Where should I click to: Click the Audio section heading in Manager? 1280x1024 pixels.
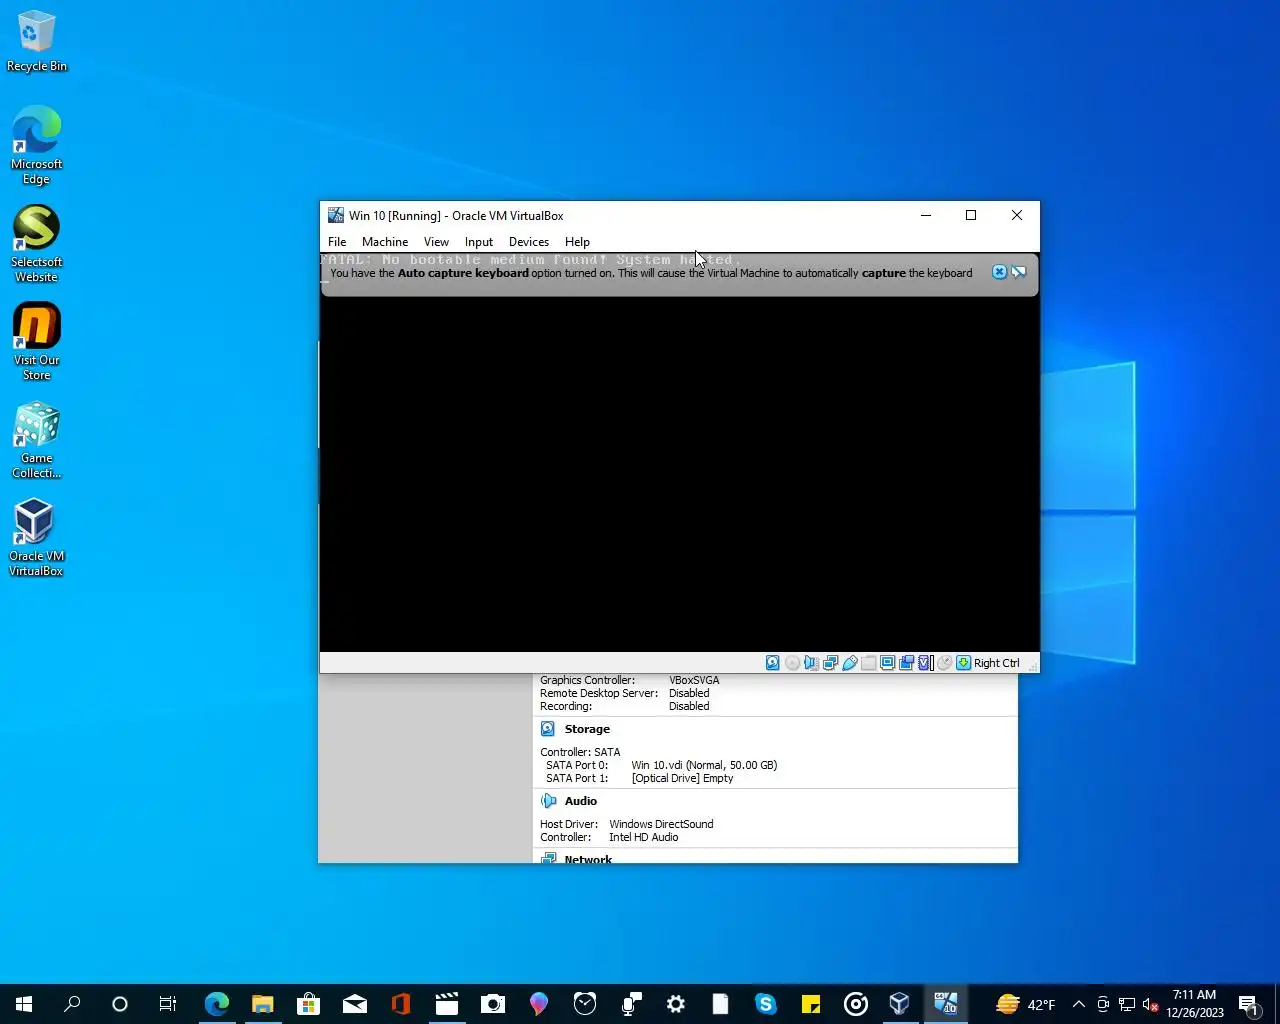click(581, 801)
